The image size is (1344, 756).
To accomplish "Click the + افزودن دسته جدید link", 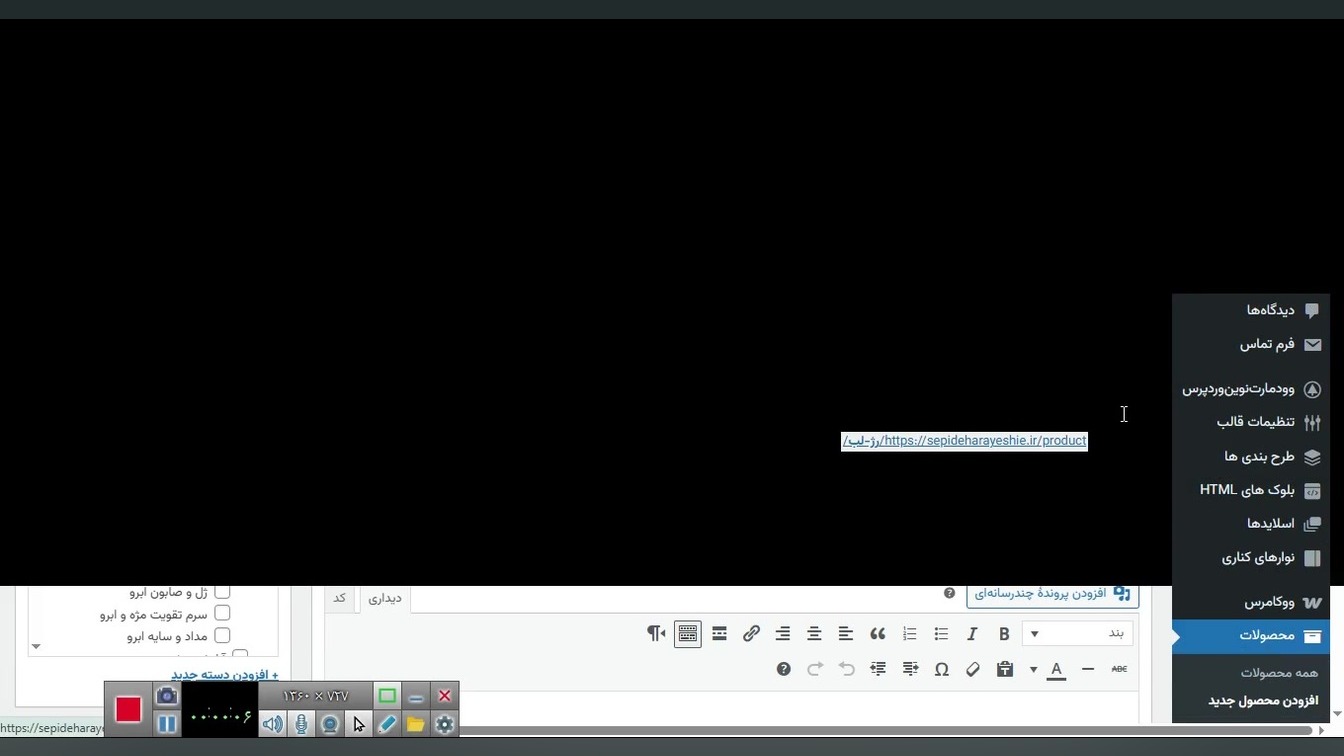I will tap(224, 675).
